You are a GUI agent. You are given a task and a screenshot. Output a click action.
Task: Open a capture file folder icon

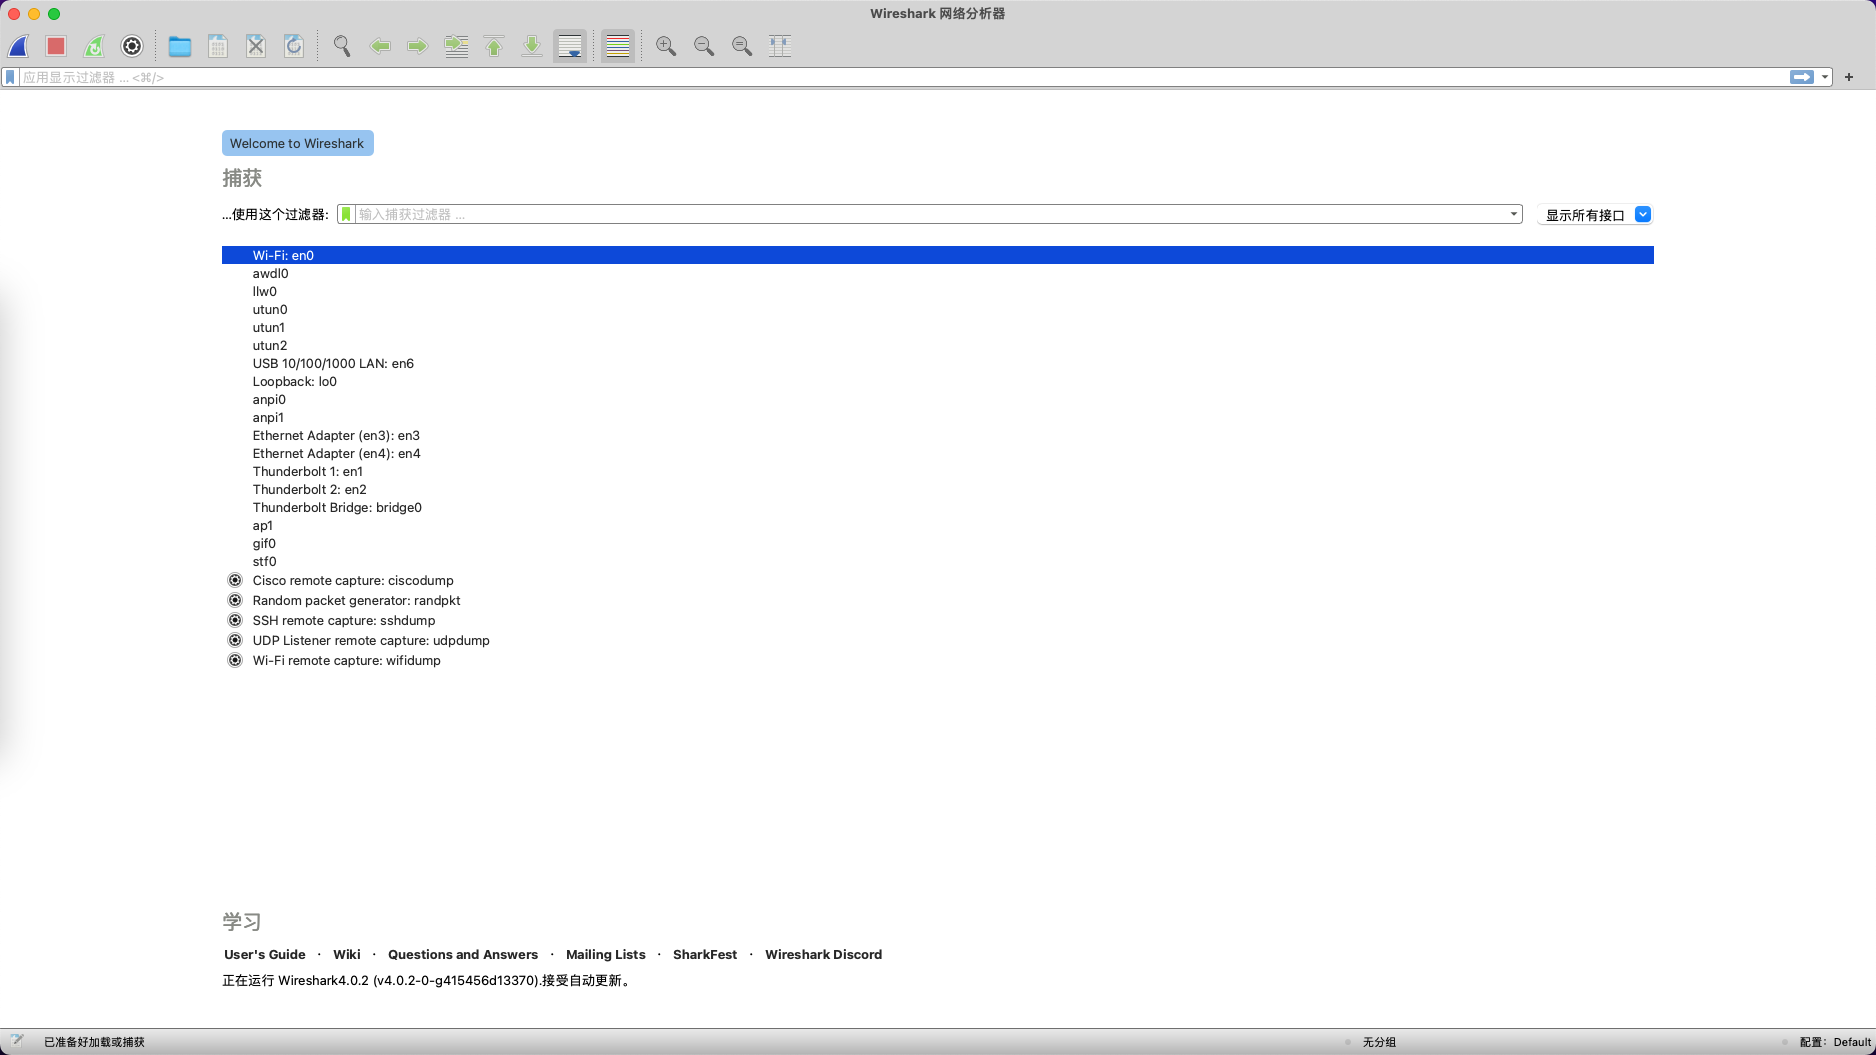(x=180, y=46)
